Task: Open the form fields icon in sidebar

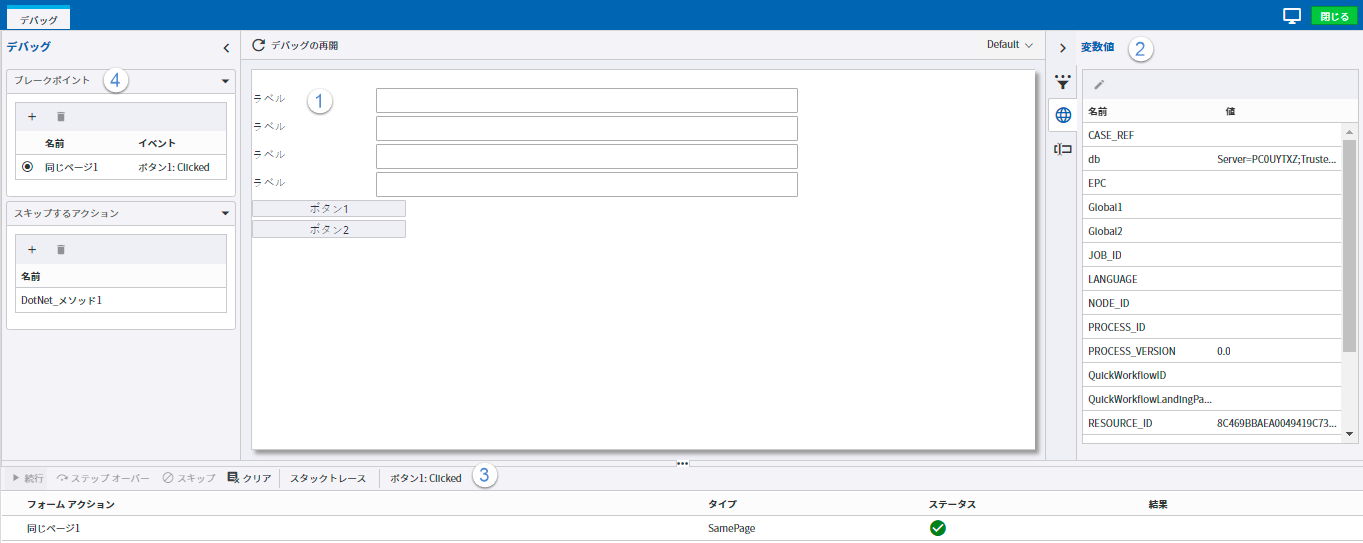Action: 1063,149
